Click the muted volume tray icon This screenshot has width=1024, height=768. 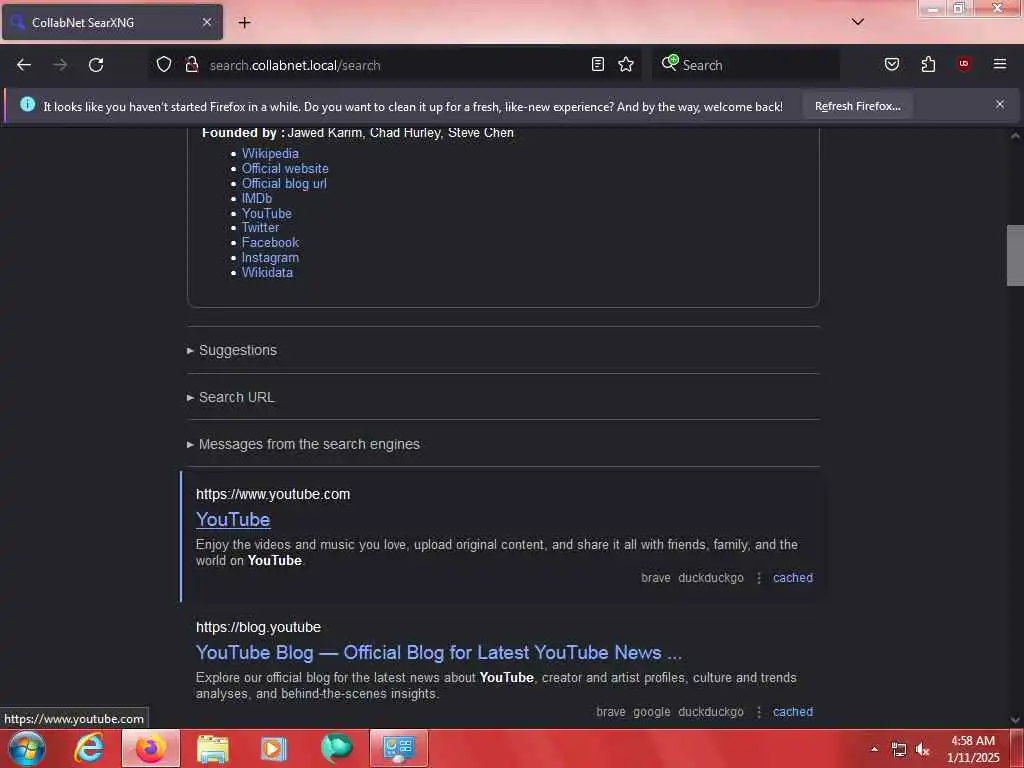[x=922, y=750]
